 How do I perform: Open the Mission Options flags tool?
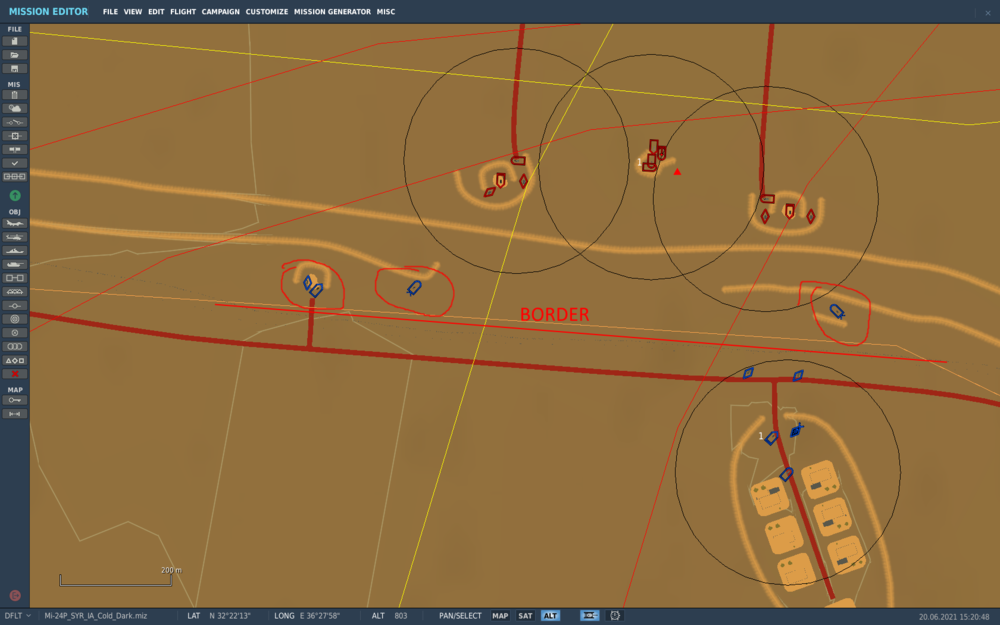[x=15, y=149]
